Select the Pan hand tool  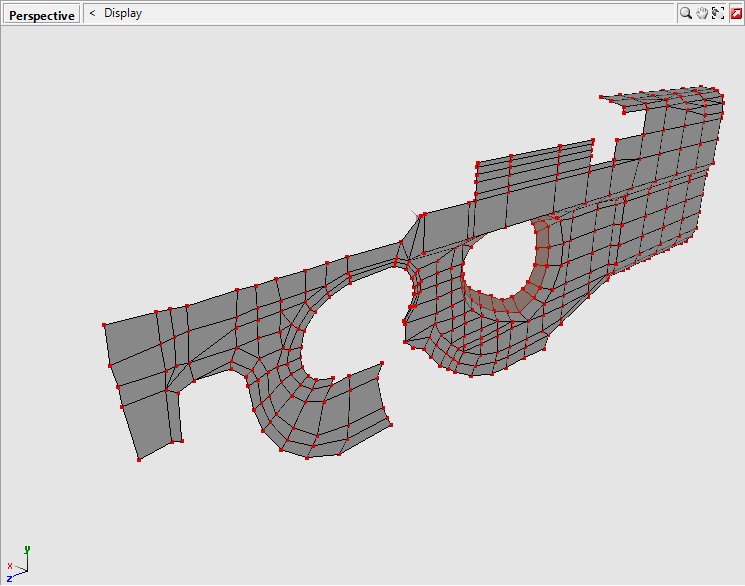click(702, 13)
